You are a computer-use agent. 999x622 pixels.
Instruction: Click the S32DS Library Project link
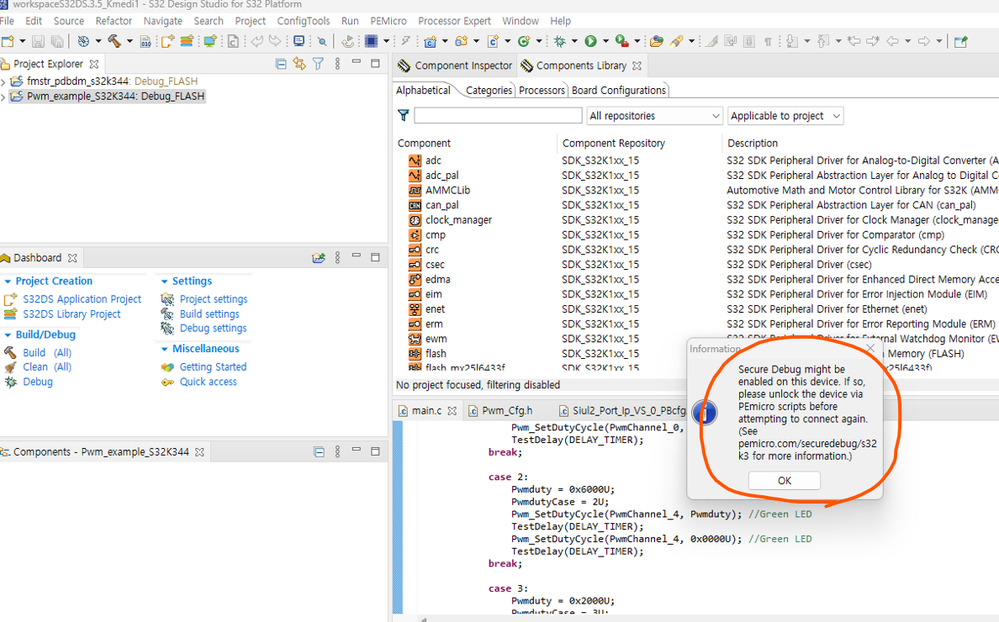click(x=71, y=314)
